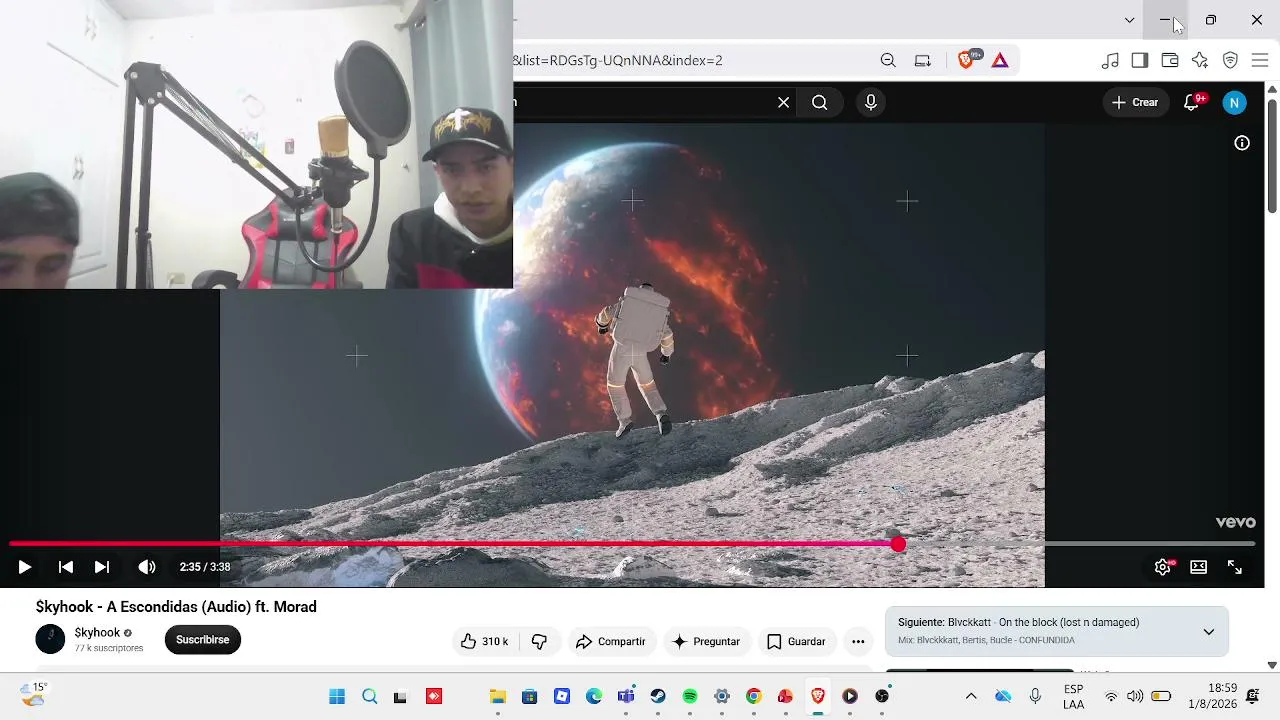This screenshot has height=720, width=1280.
Task: Skip back to the previous video
Action: [66, 567]
